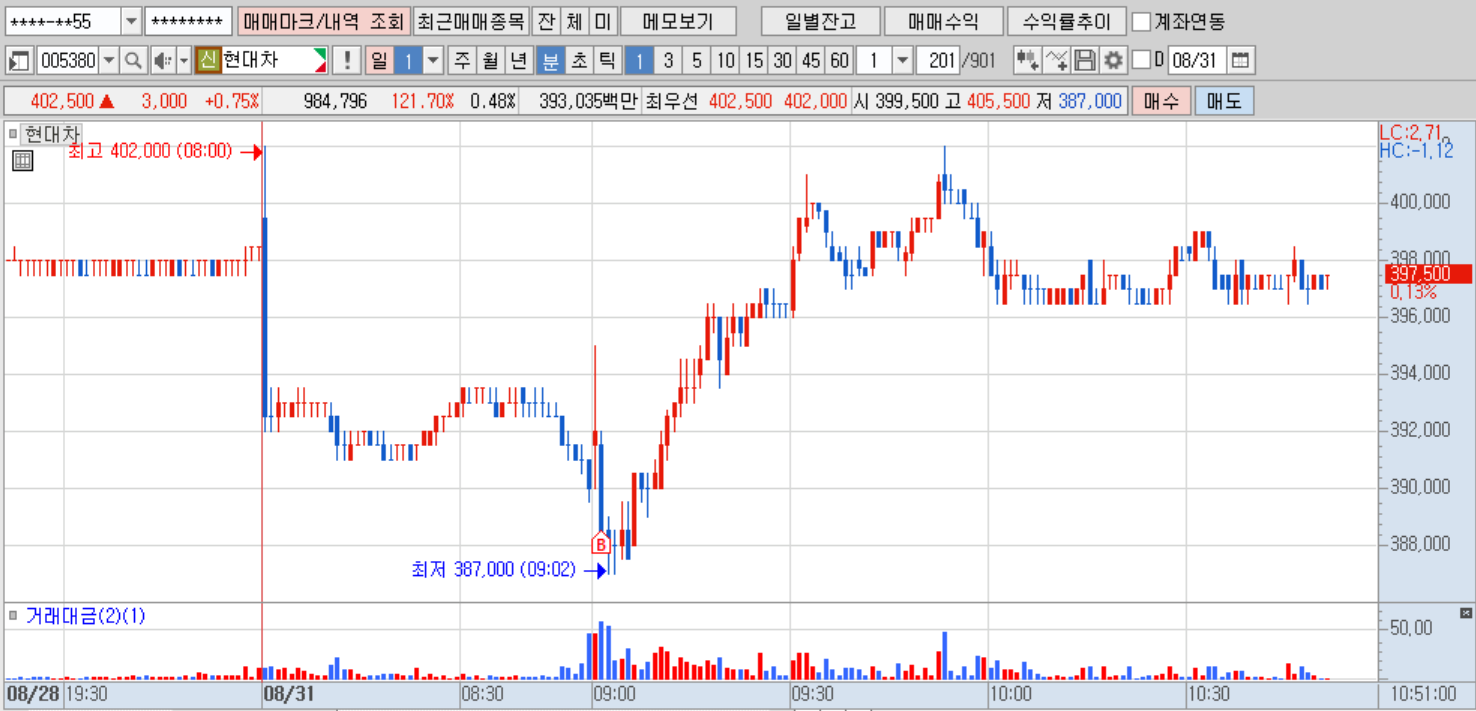Image resolution: width=1476 pixels, height=711 pixels.
Task: Select the 15-minute interval button
Action: tap(754, 61)
